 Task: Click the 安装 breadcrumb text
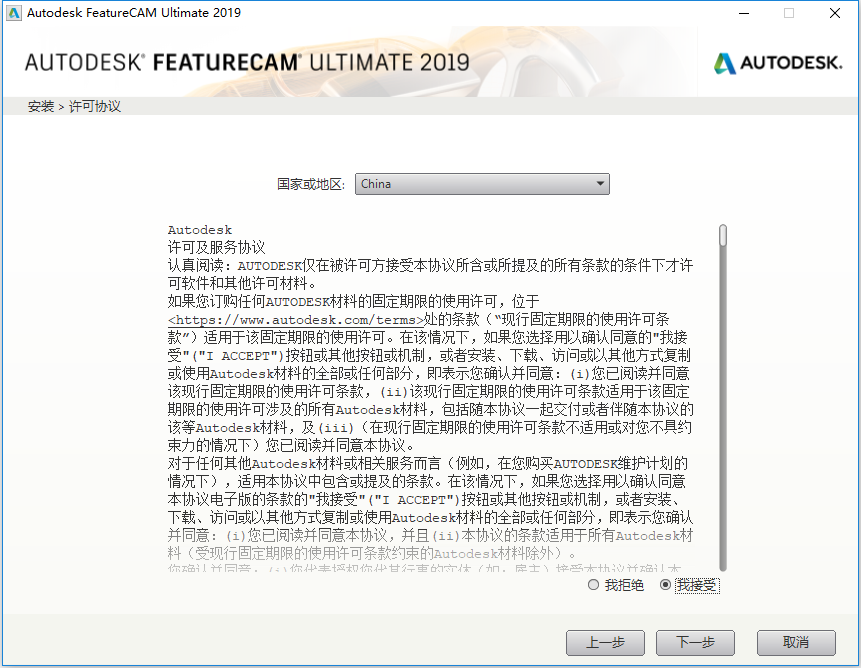coord(41,106)
